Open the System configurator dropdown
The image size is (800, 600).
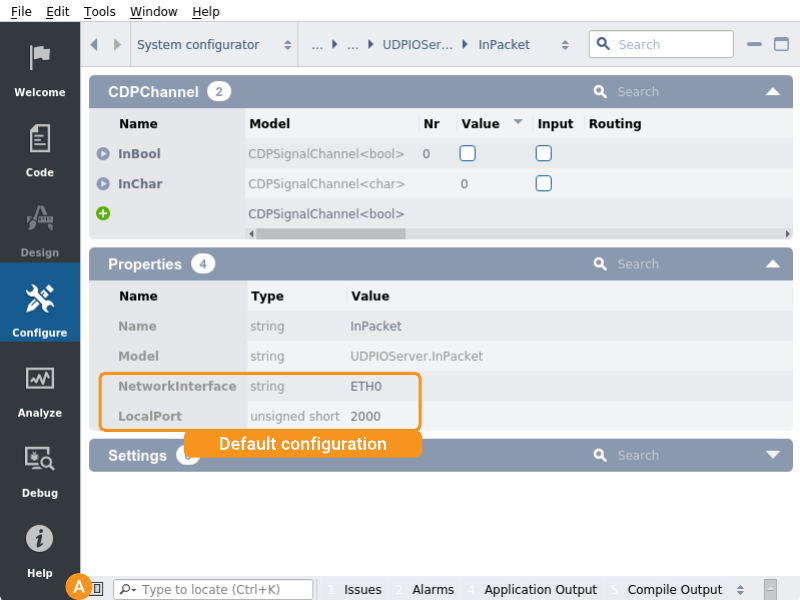(x=214, y=45)
